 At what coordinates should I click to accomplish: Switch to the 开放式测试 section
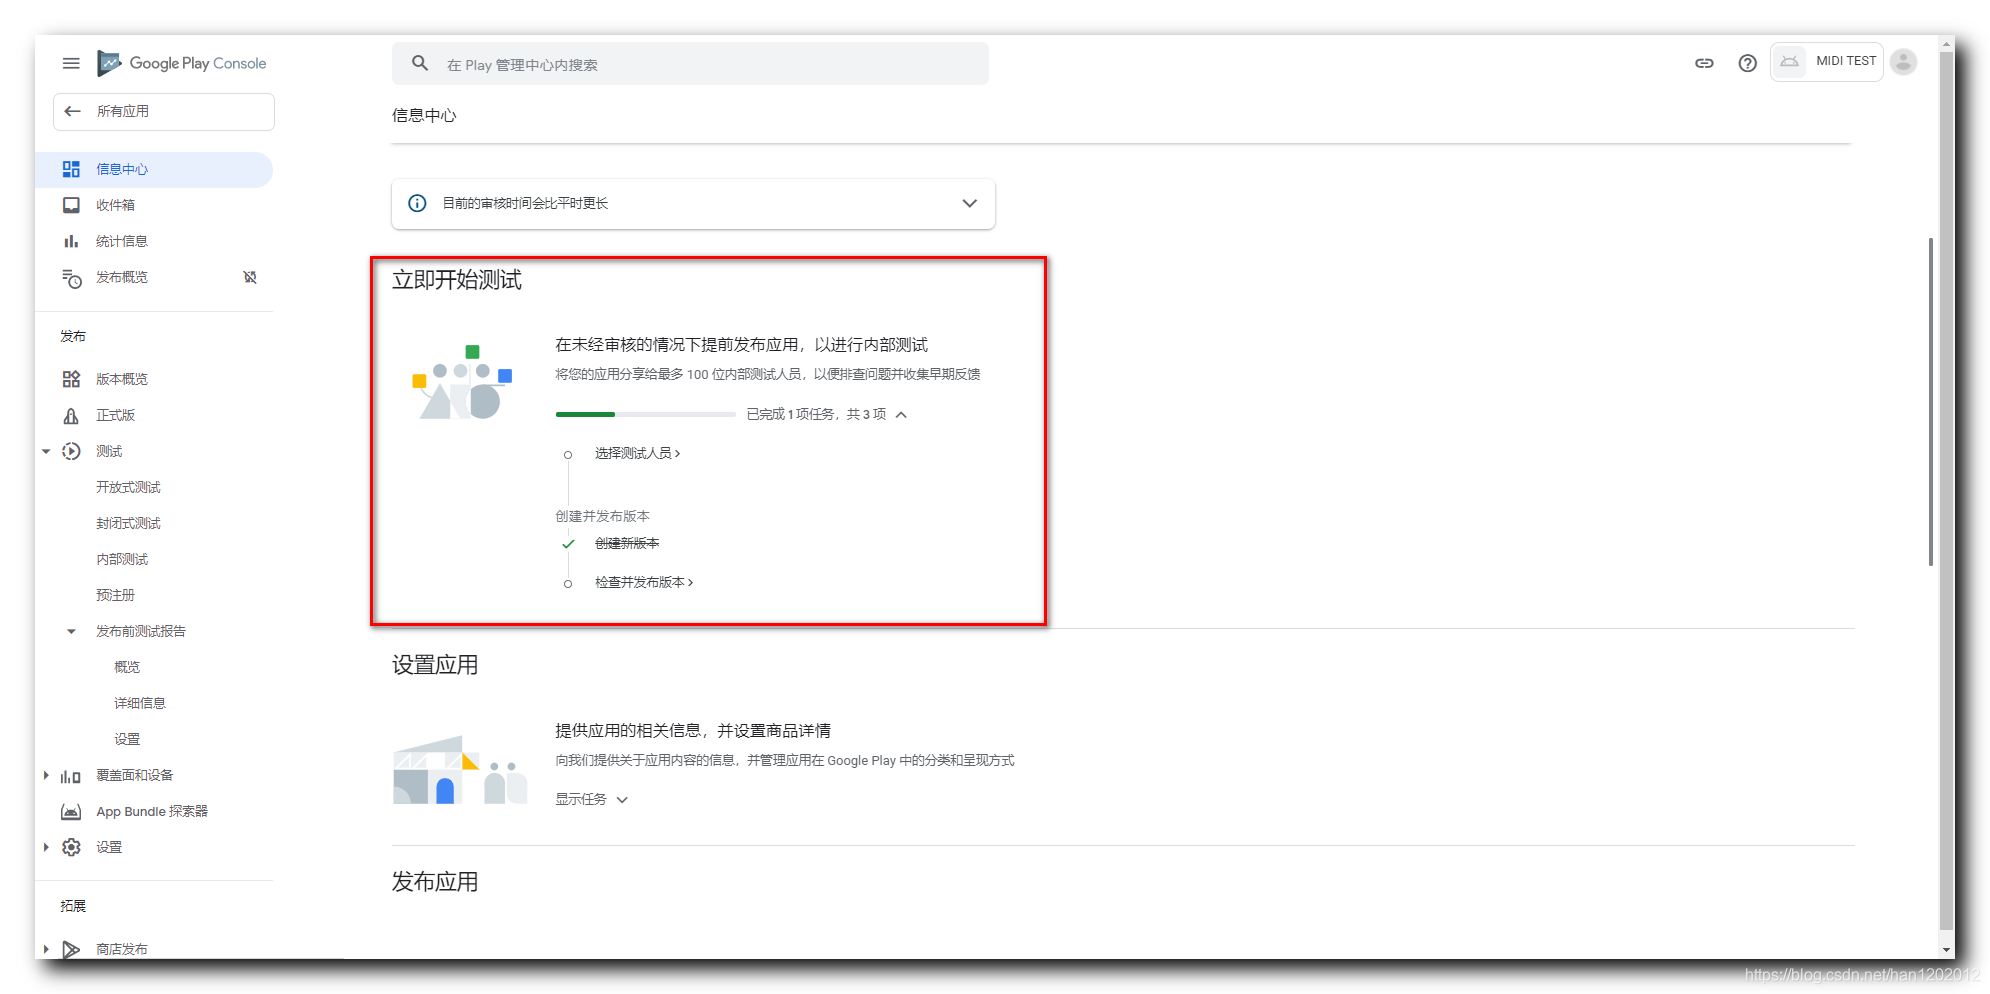tap(127, 487)
